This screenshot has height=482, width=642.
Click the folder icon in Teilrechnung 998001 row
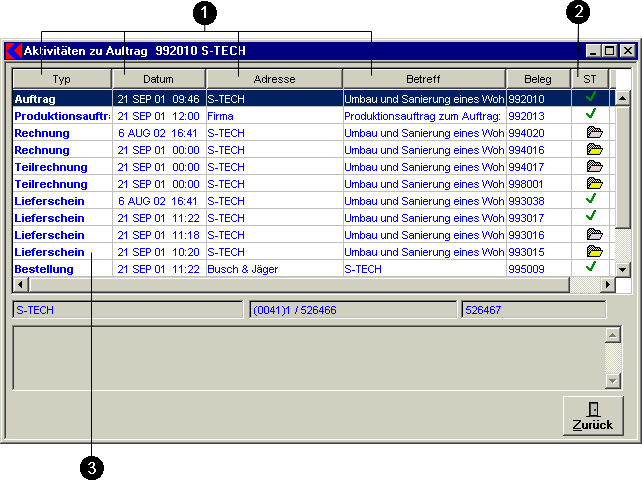594,183
